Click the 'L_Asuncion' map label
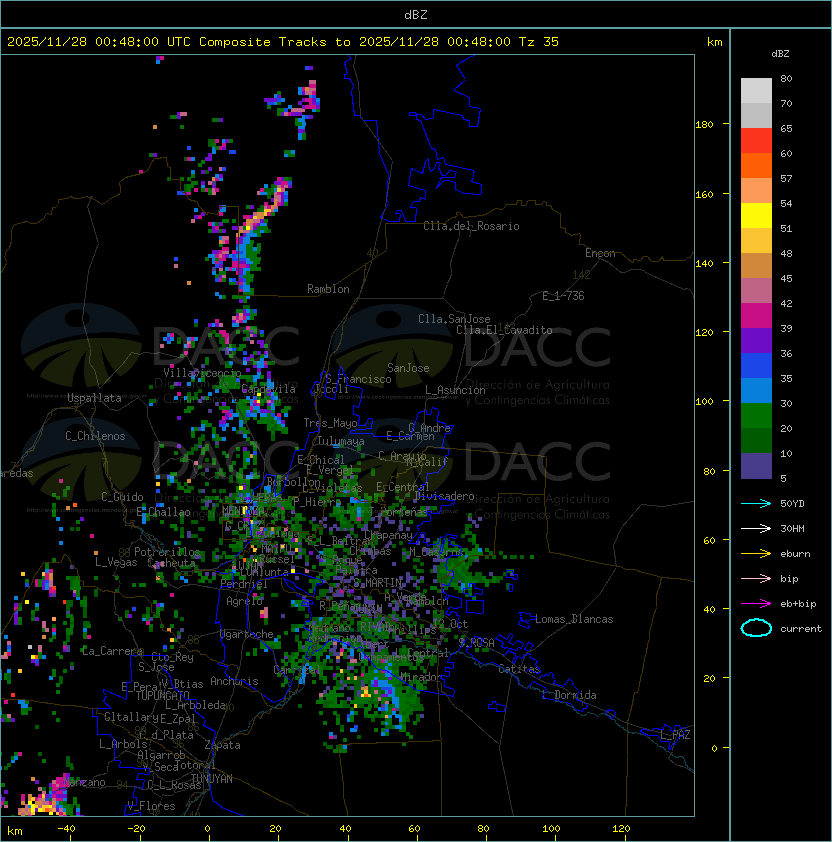Screen dimensions: 832x842 pyautogui.click(x=455, y=390)
